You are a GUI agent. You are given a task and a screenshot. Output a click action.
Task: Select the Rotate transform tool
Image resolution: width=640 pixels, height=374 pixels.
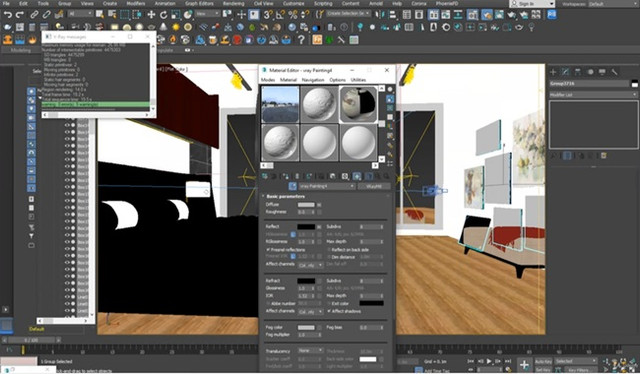163,15
